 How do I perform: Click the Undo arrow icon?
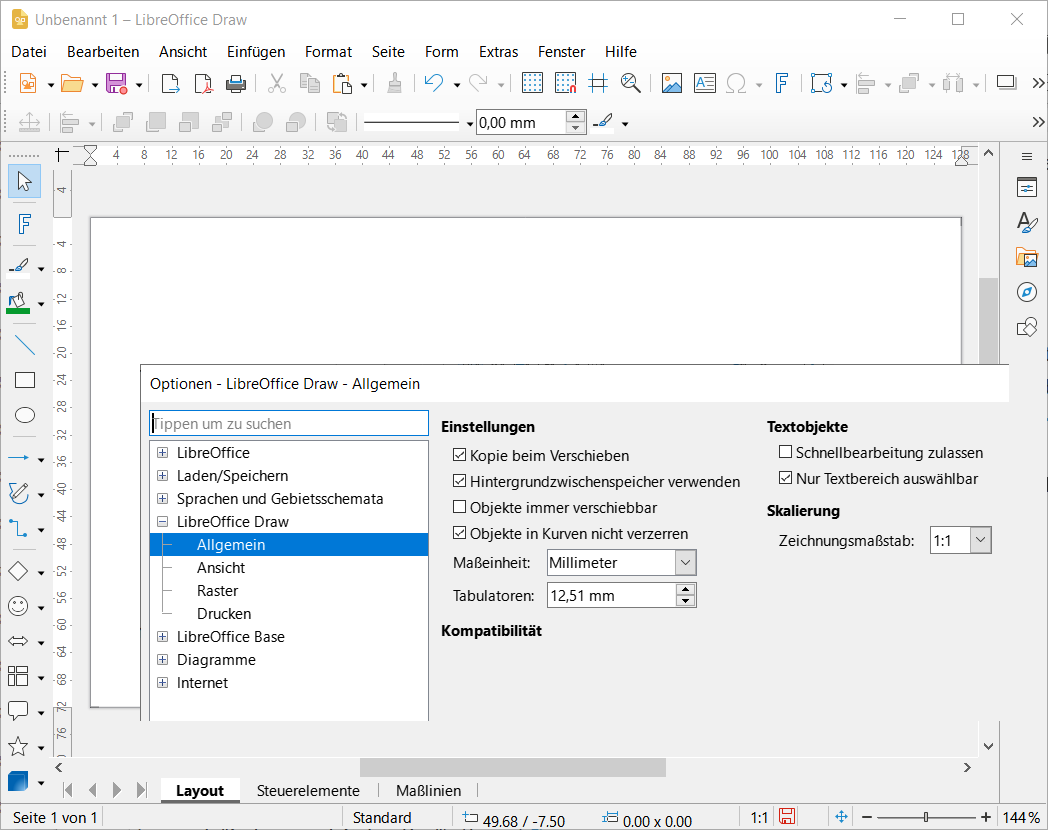(434, 84)
